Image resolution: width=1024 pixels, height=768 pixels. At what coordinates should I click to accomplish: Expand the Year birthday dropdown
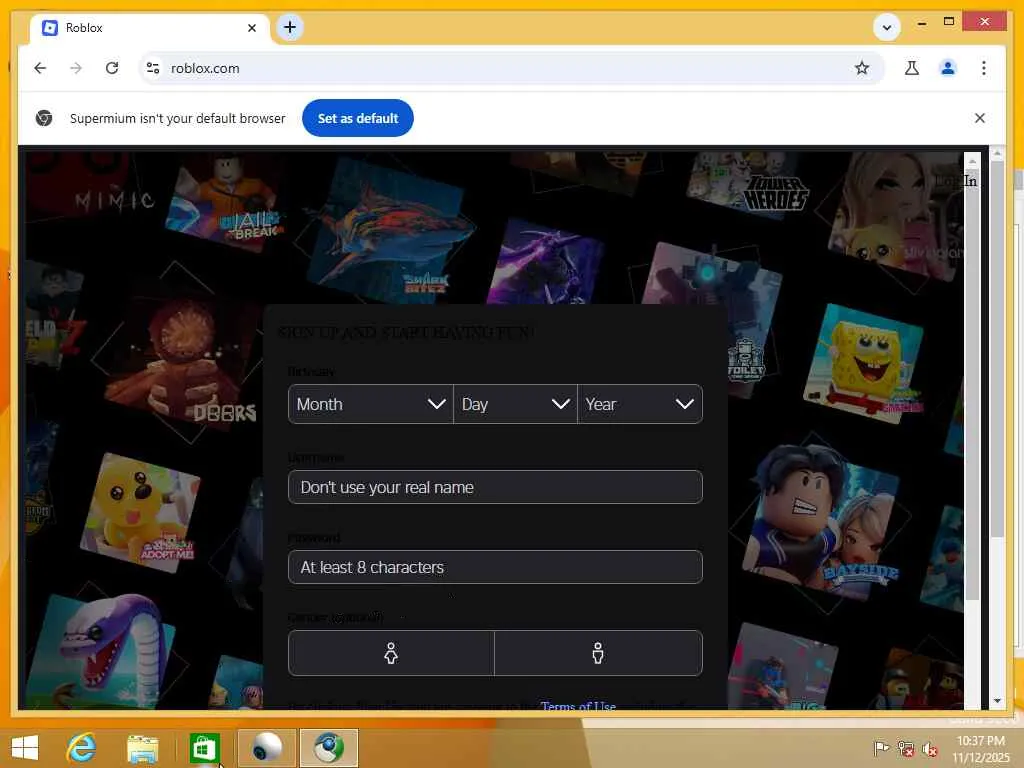[640, 404]
